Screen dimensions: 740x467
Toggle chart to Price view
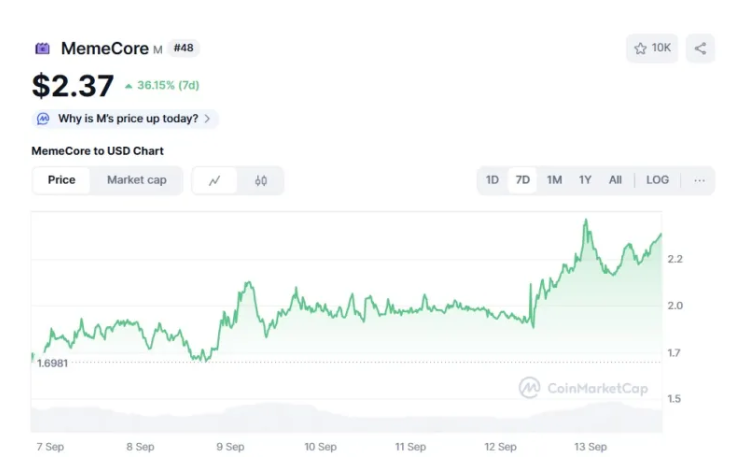pyautogui.click(x=61, y=180)
